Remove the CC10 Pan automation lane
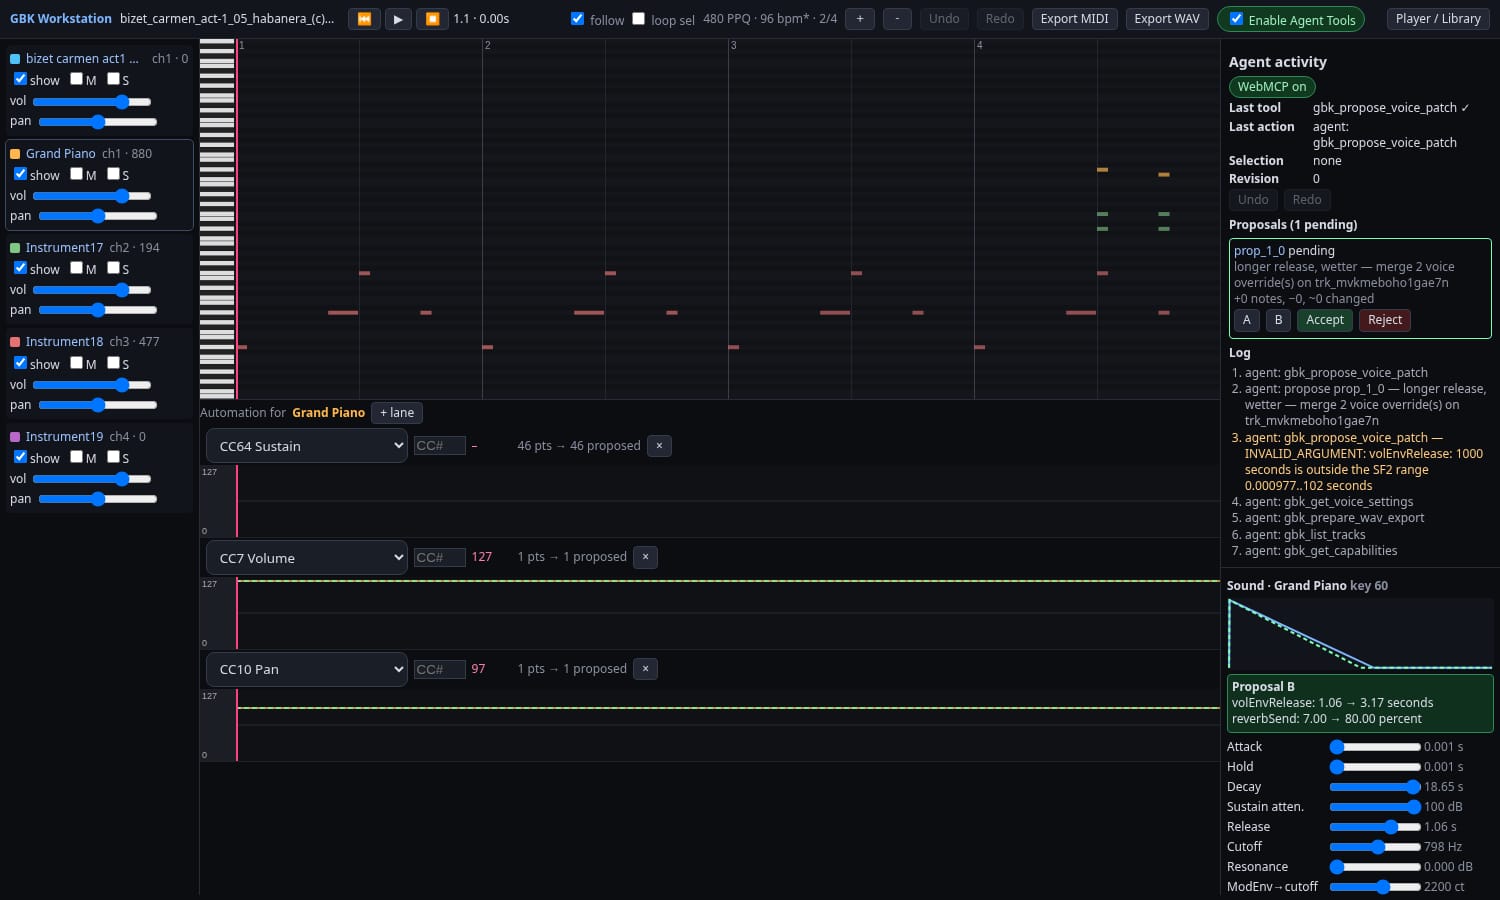This screenshot has height=900, width=1500. pyautogui.click(x=646, y=669)
